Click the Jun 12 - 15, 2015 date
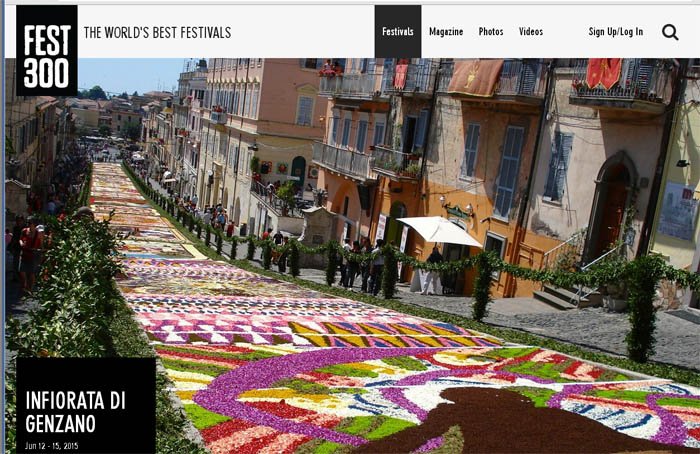This screenshot has height=454, width=700. click(51, 446)
